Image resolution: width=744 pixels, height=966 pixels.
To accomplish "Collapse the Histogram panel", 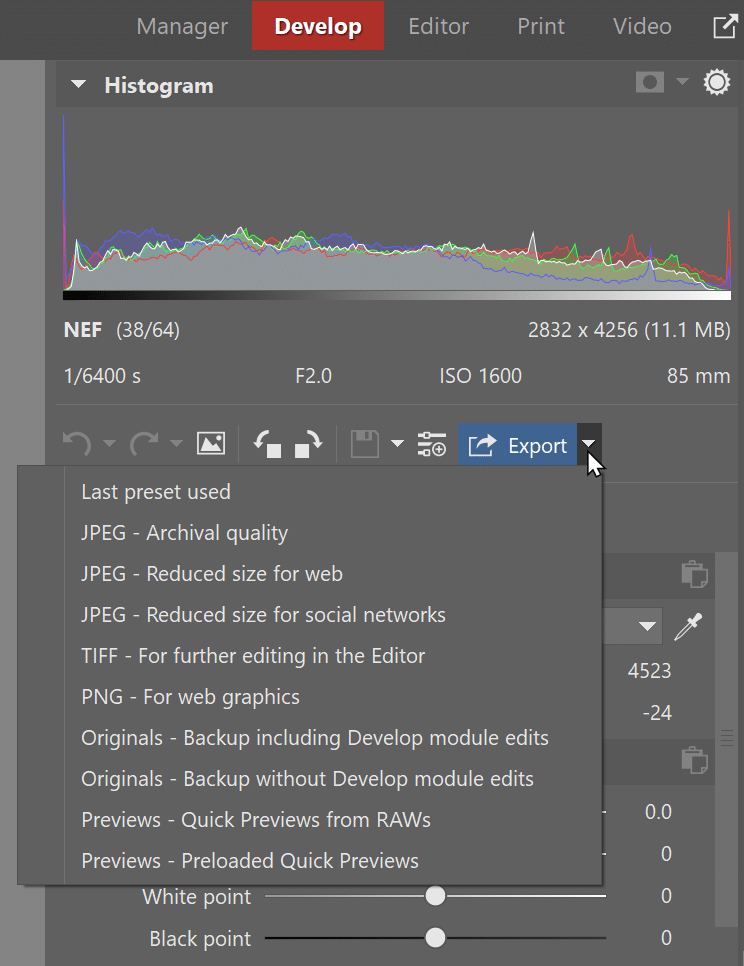I will coord(78,84).
